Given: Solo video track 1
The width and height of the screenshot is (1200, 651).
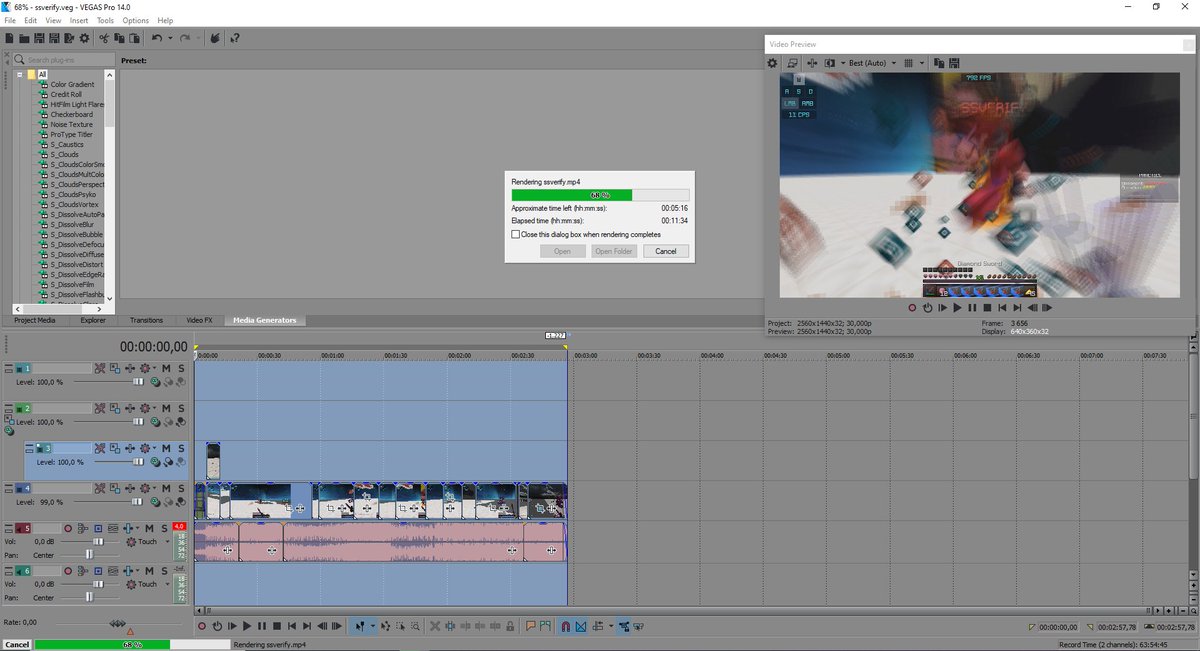Looking at the screenshot, I should [181, 368].
